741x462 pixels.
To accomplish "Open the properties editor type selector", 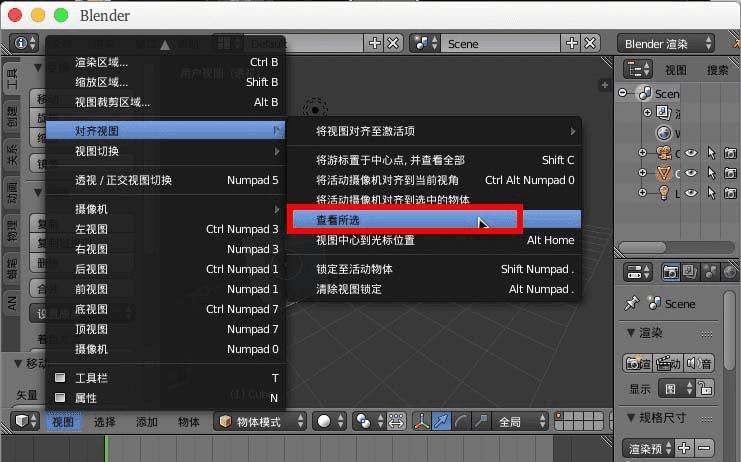I will click(x=638, y=272).
